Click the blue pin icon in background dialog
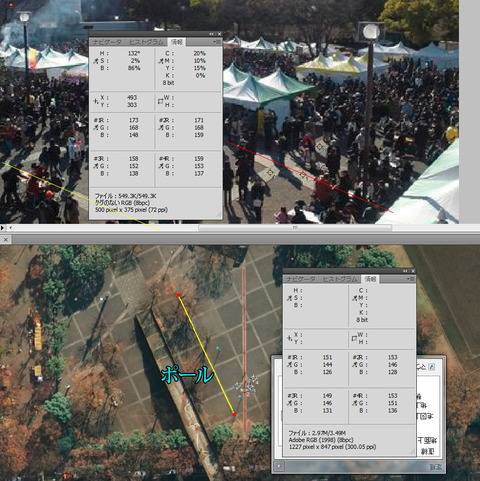480x481 pixels. point(432,367)
